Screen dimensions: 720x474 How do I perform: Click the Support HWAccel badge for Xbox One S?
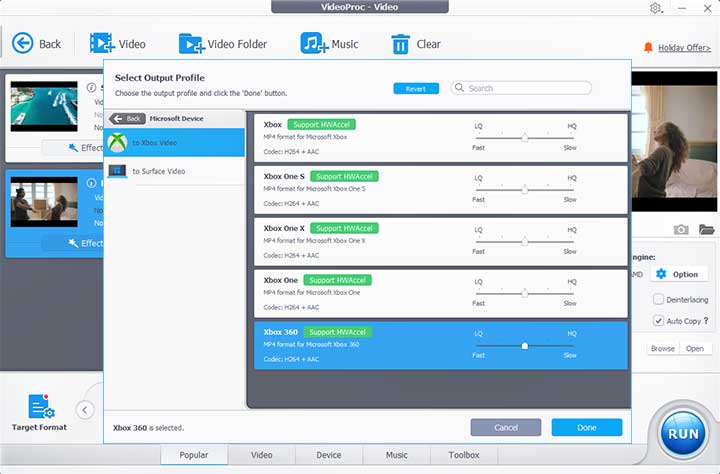point(344,176)
